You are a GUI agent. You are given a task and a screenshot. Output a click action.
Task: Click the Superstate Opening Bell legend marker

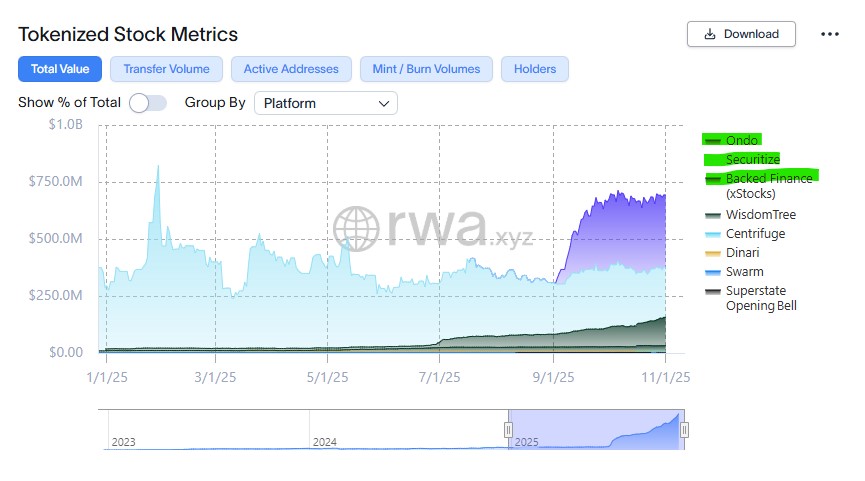click(713, 291)
